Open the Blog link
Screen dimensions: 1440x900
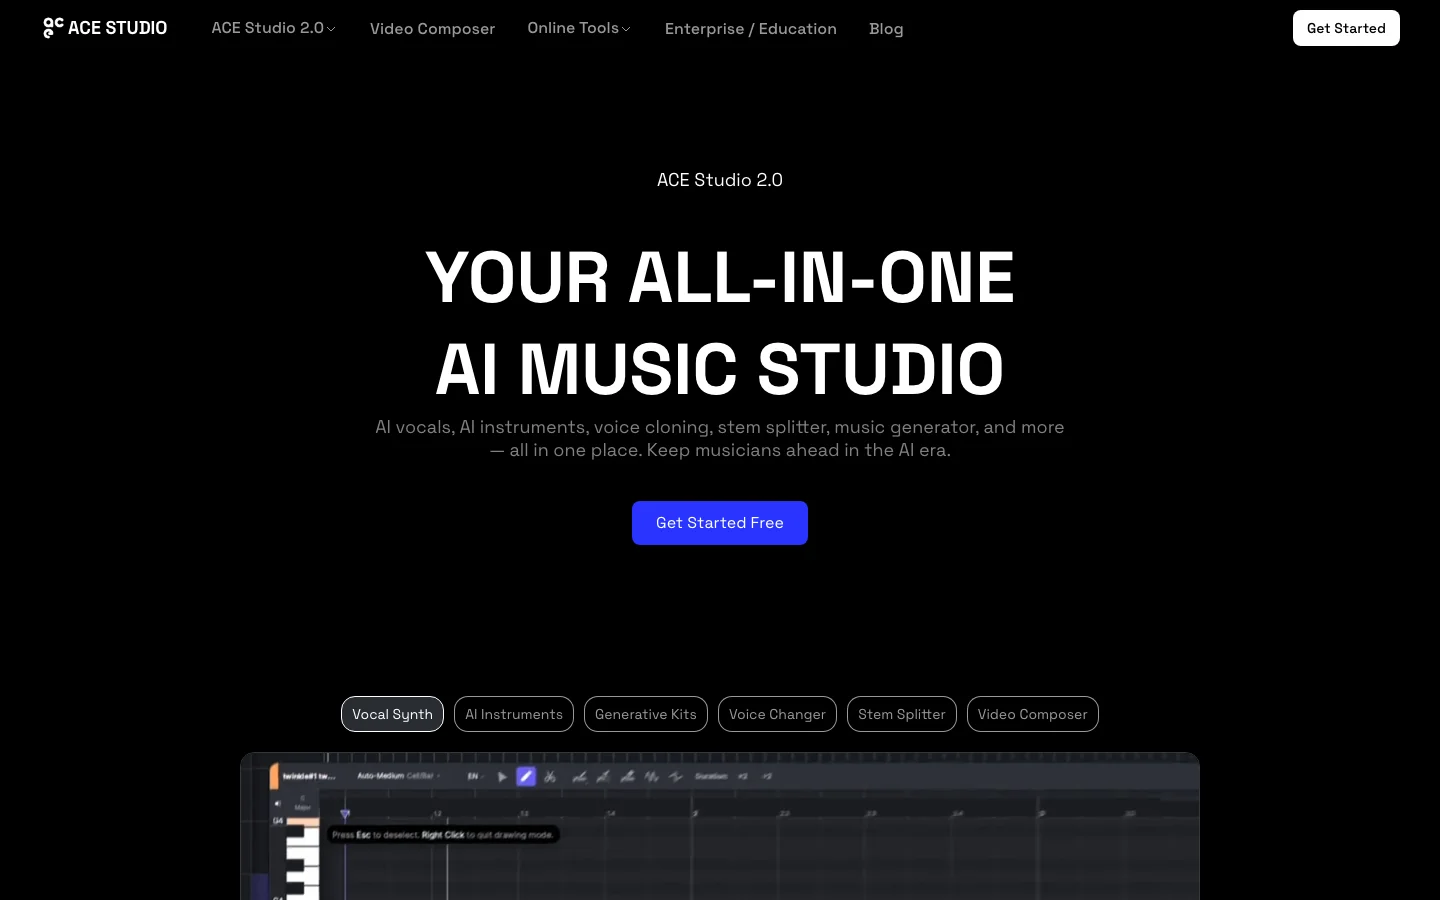886,29
